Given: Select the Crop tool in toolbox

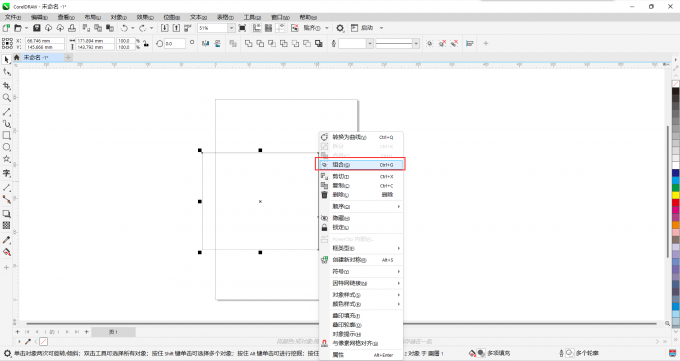Looking at the screenshot, I should pyautogui.click(x=7, y=85).
